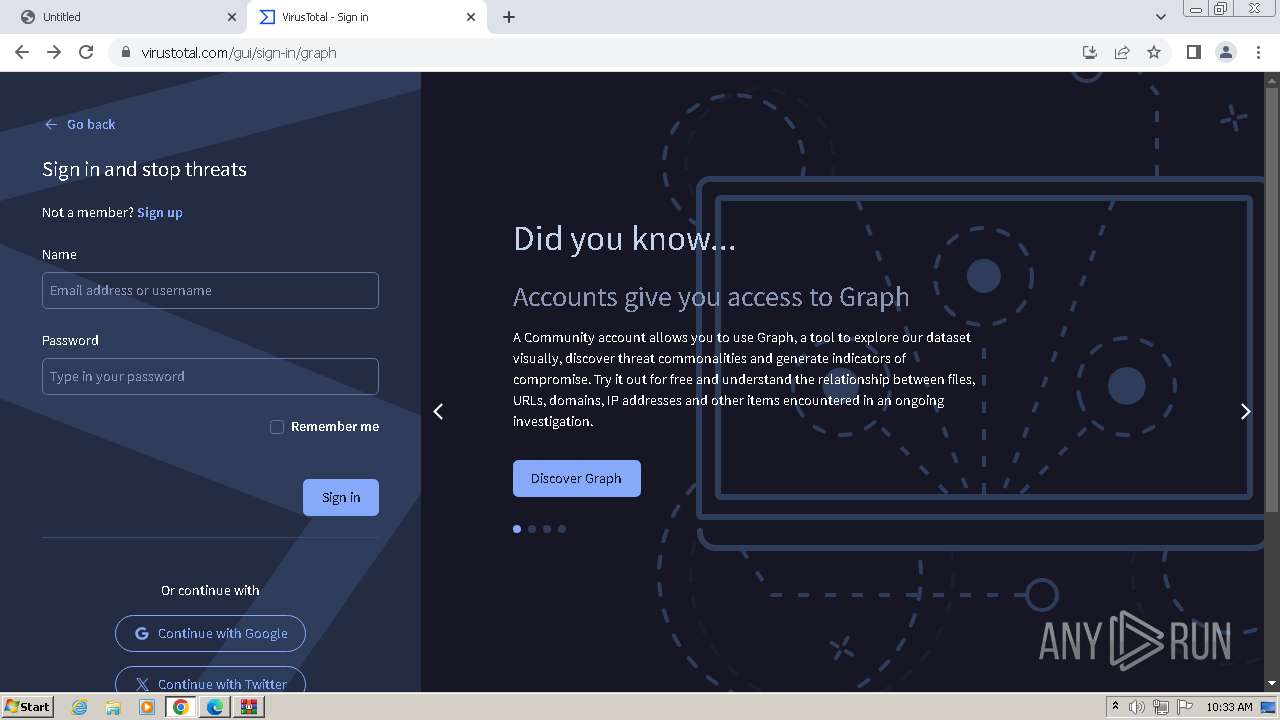Bookmark this page with star icon
Viewport: 1280px width, 720px height.
tap(1154, 52)
